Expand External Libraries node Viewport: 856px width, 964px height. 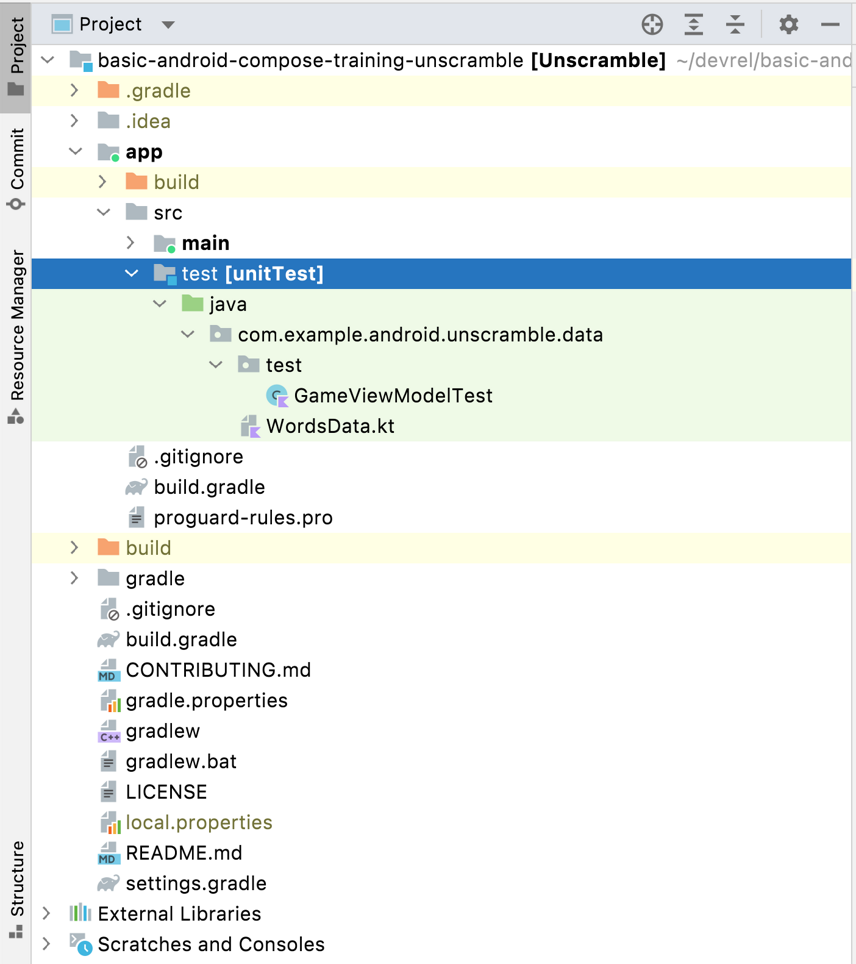tap(47, 914)
